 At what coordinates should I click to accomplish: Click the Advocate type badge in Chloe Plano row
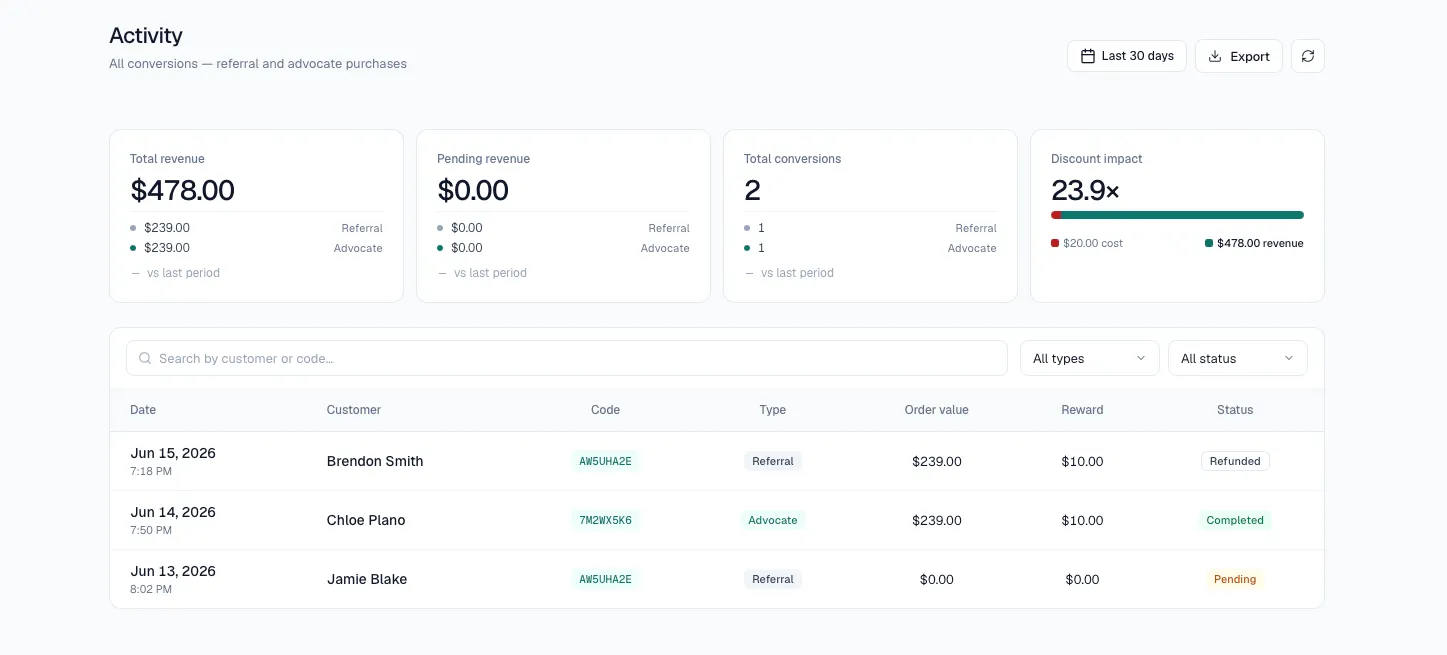pos(773,520)
